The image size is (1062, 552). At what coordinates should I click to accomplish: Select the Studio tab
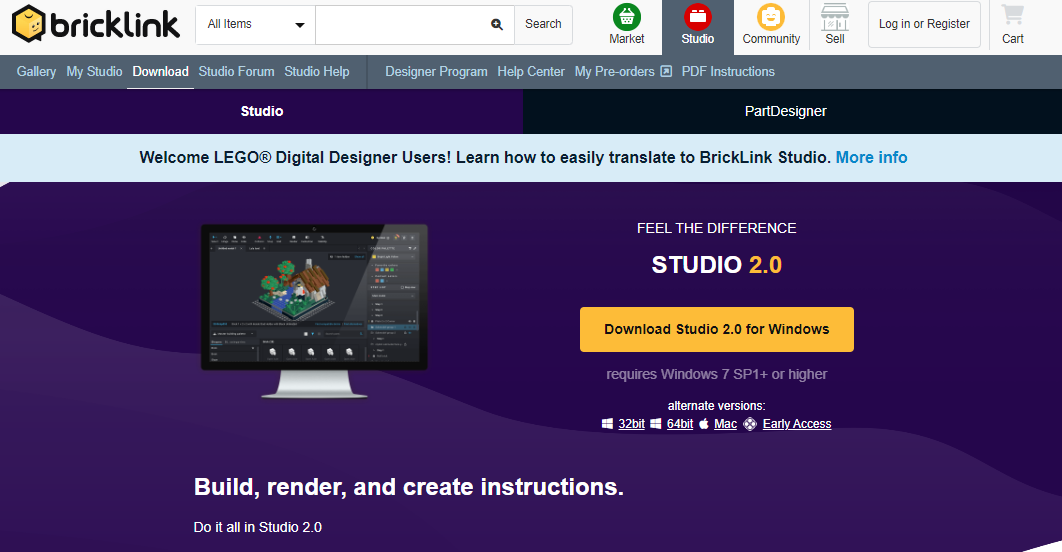pyautogui.click(x=262, y=111)
